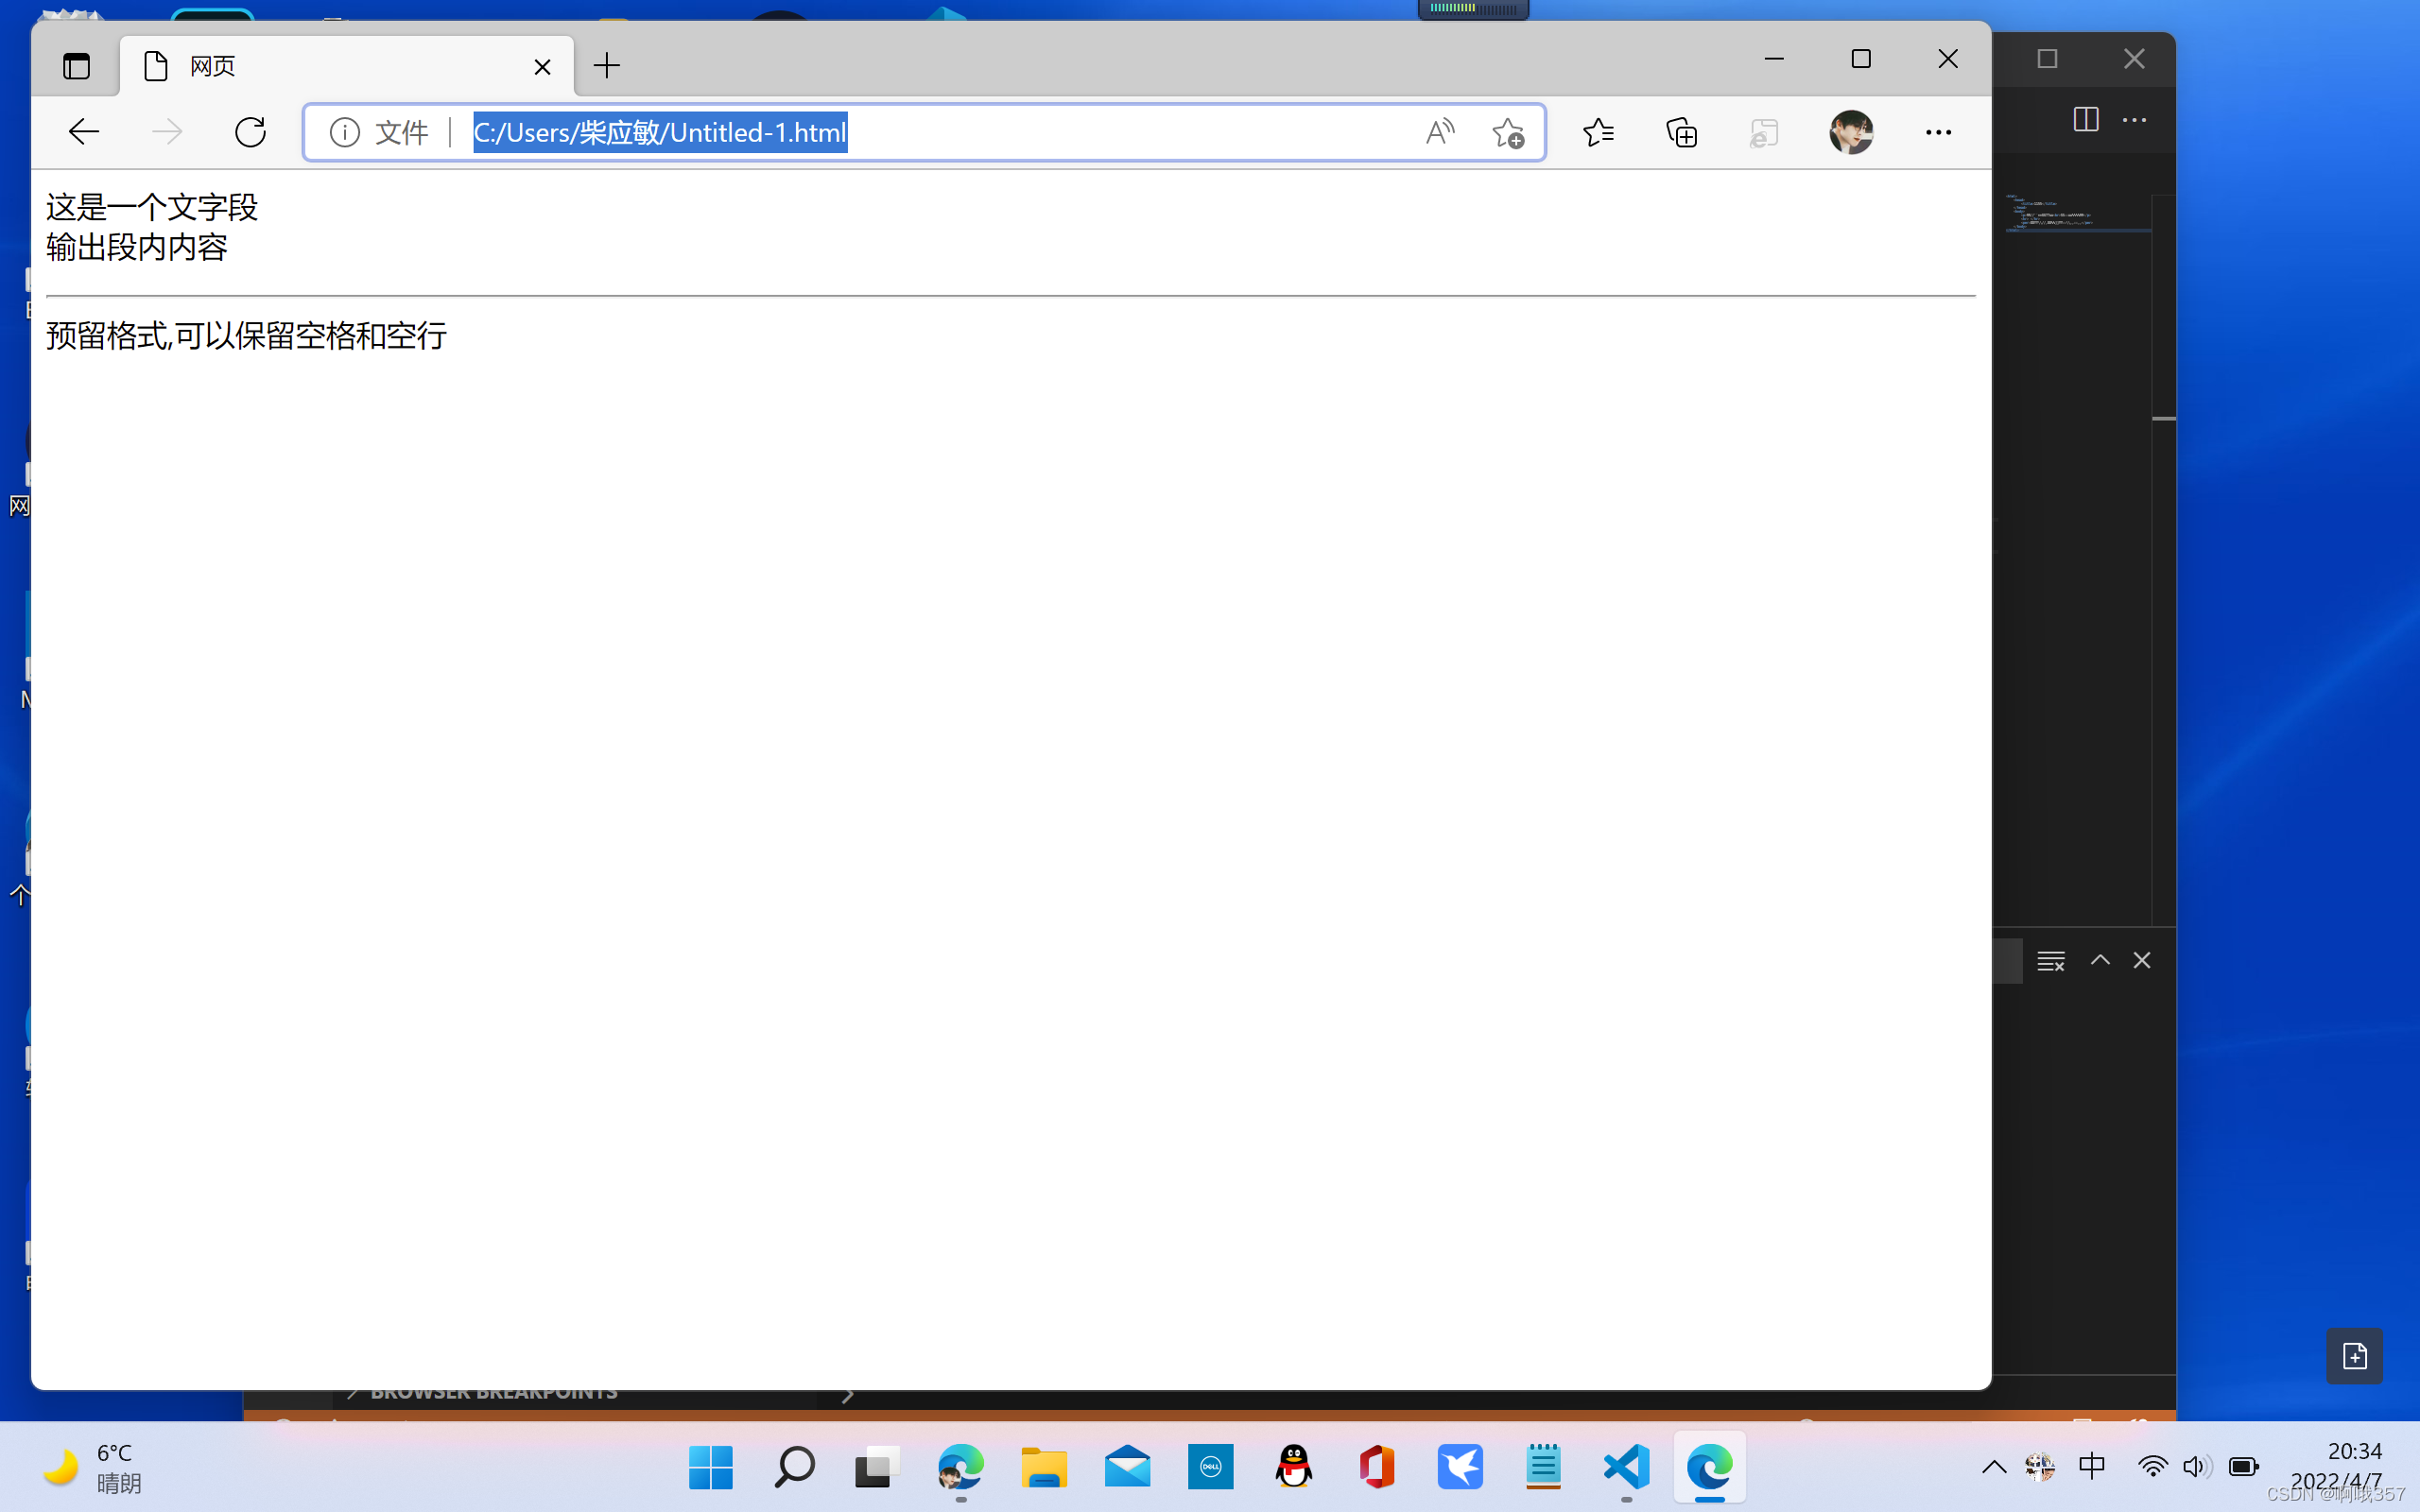Open Collections in Edge

1681,132
